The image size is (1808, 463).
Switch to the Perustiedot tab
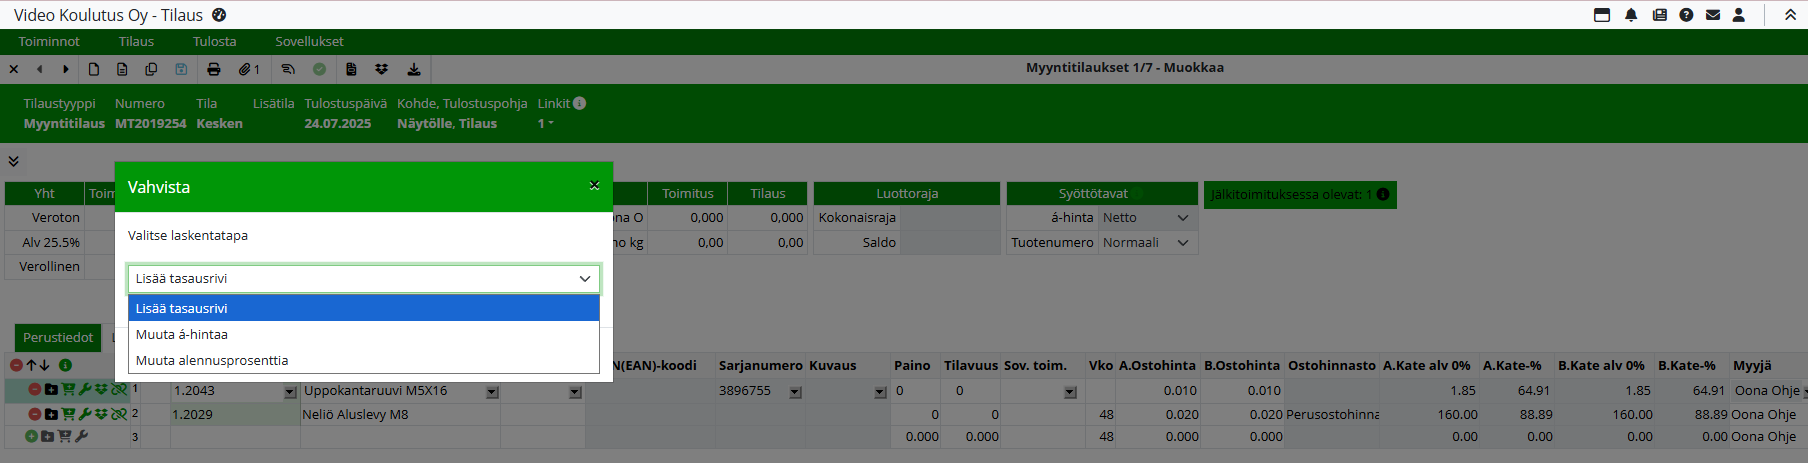click(x=58, y=337)
